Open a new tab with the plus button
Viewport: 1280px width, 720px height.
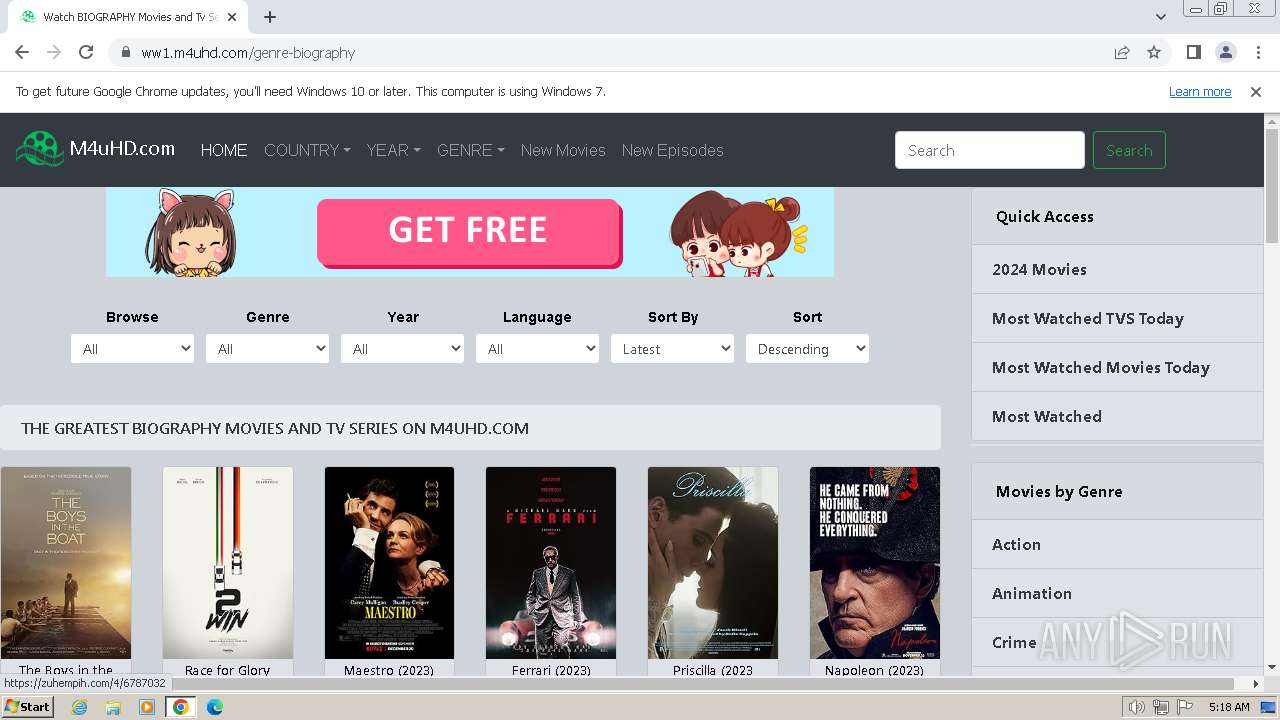(270, 17)
